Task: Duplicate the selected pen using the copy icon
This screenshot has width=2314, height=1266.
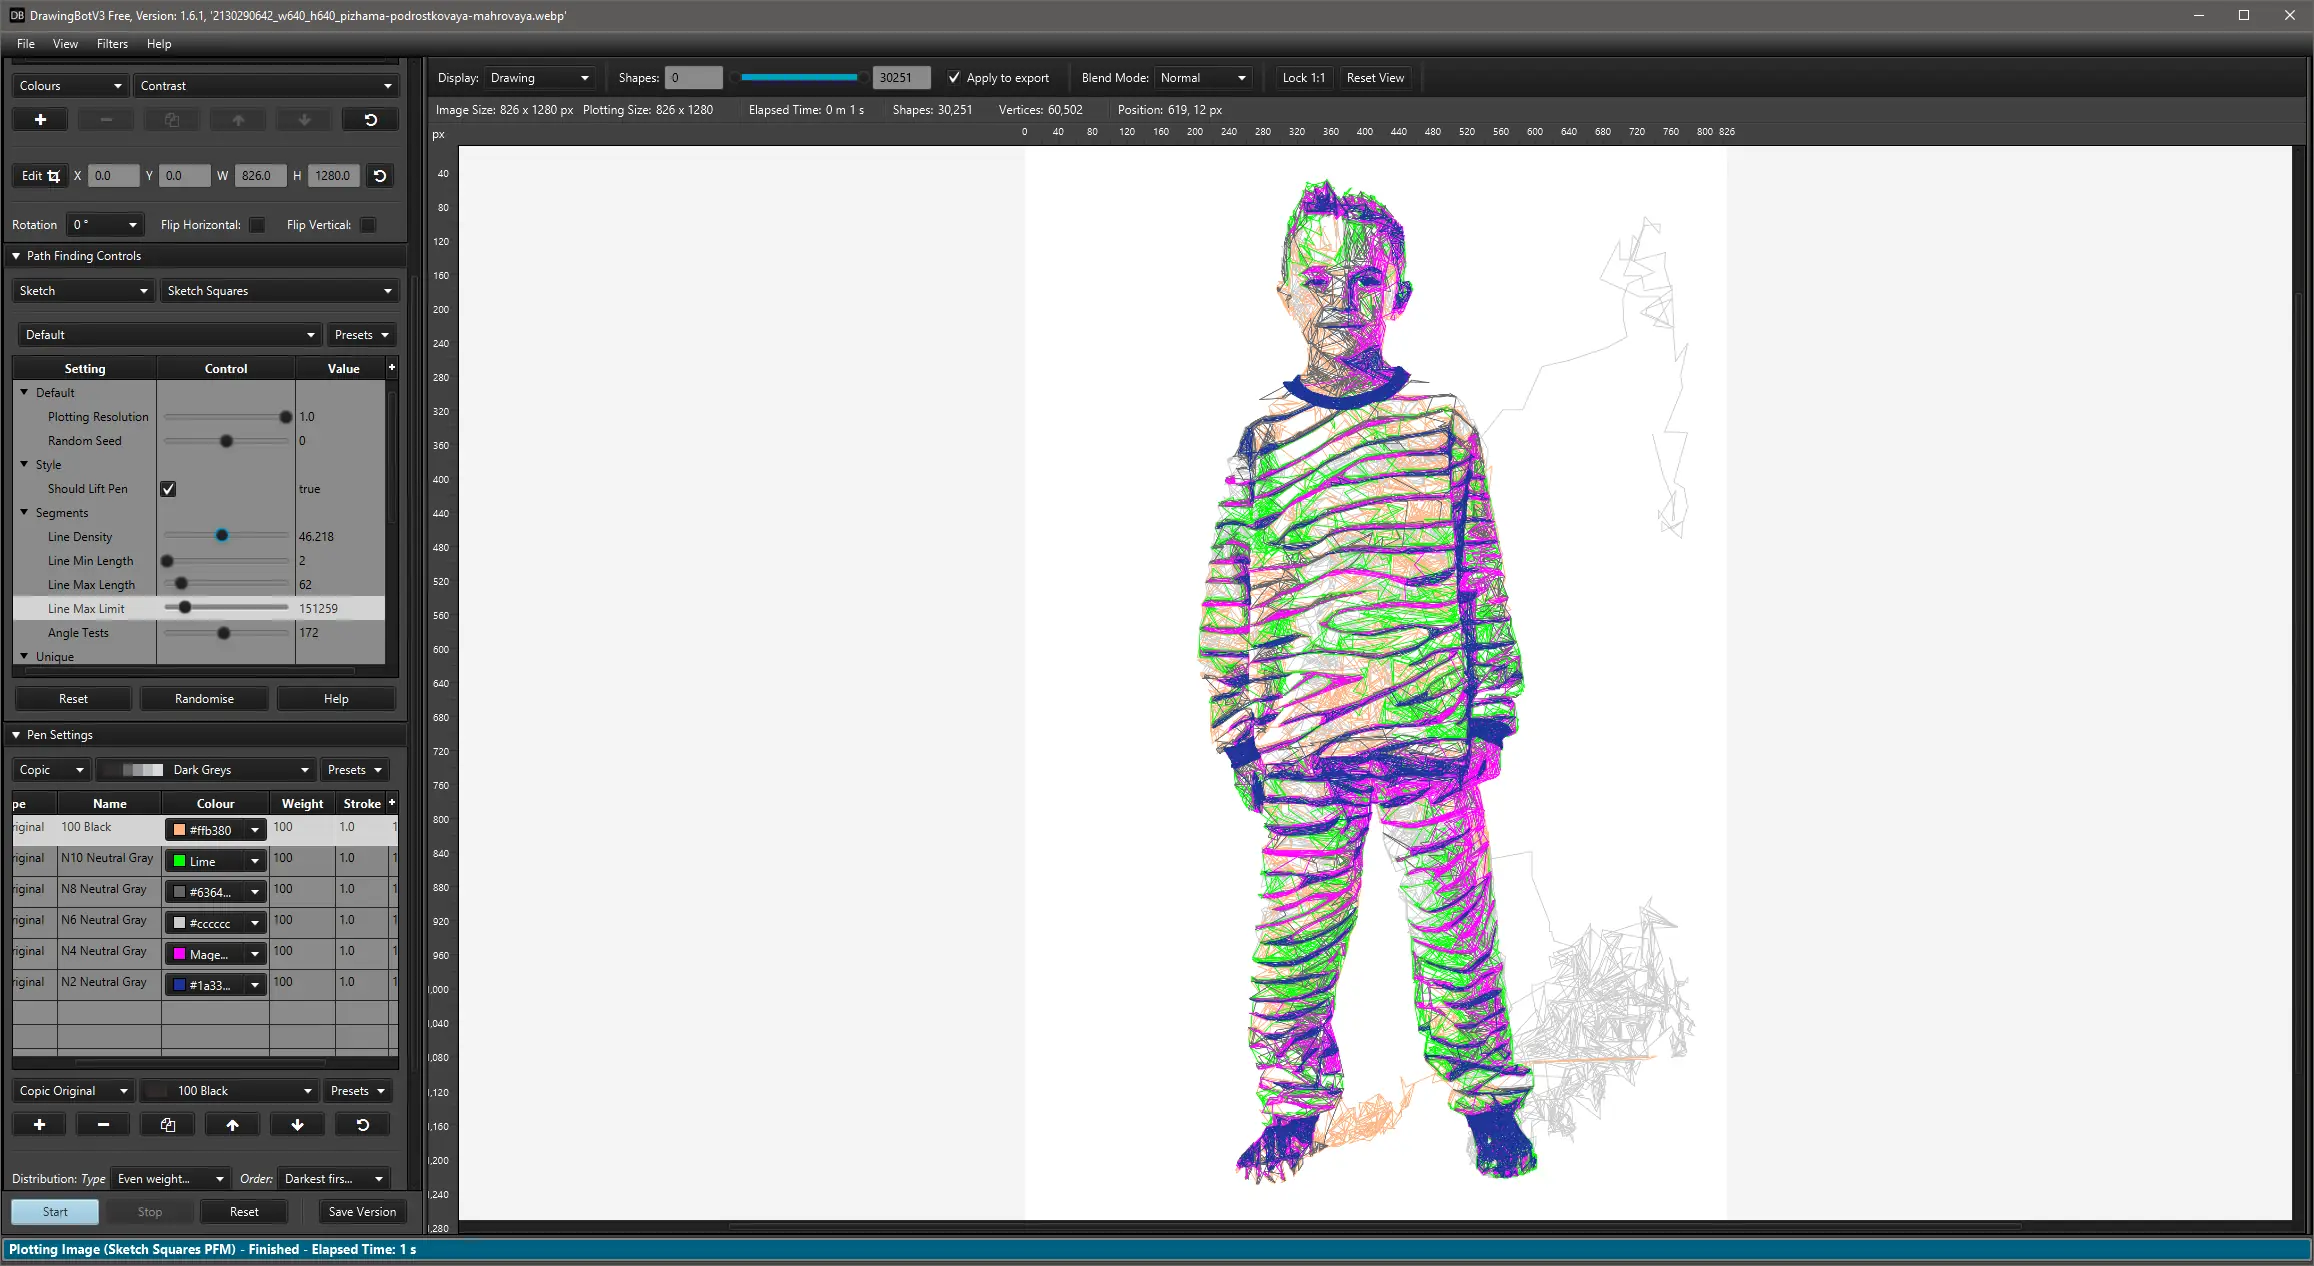Action: click(x=168, y=1125)
